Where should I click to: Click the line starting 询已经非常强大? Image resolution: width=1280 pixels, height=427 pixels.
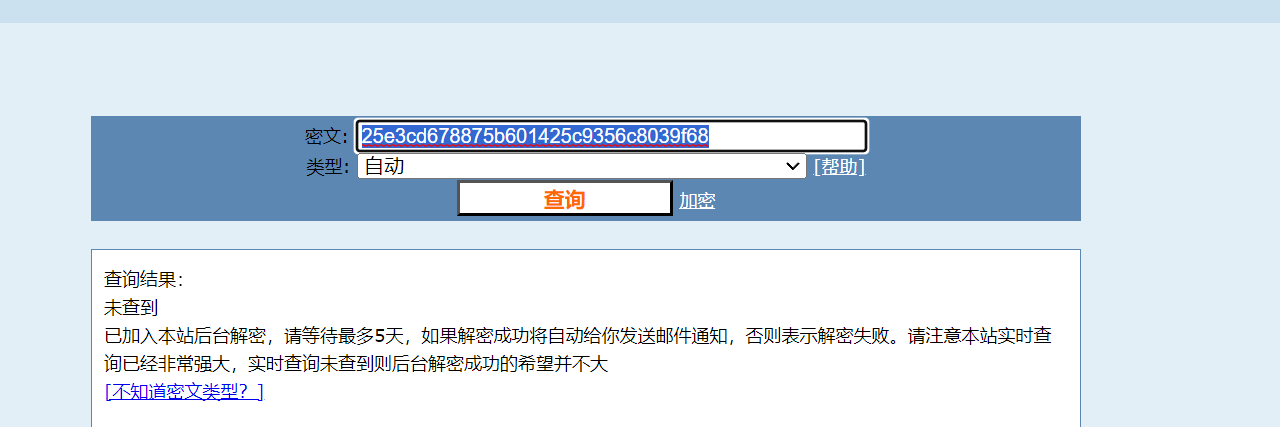[356, 364]
